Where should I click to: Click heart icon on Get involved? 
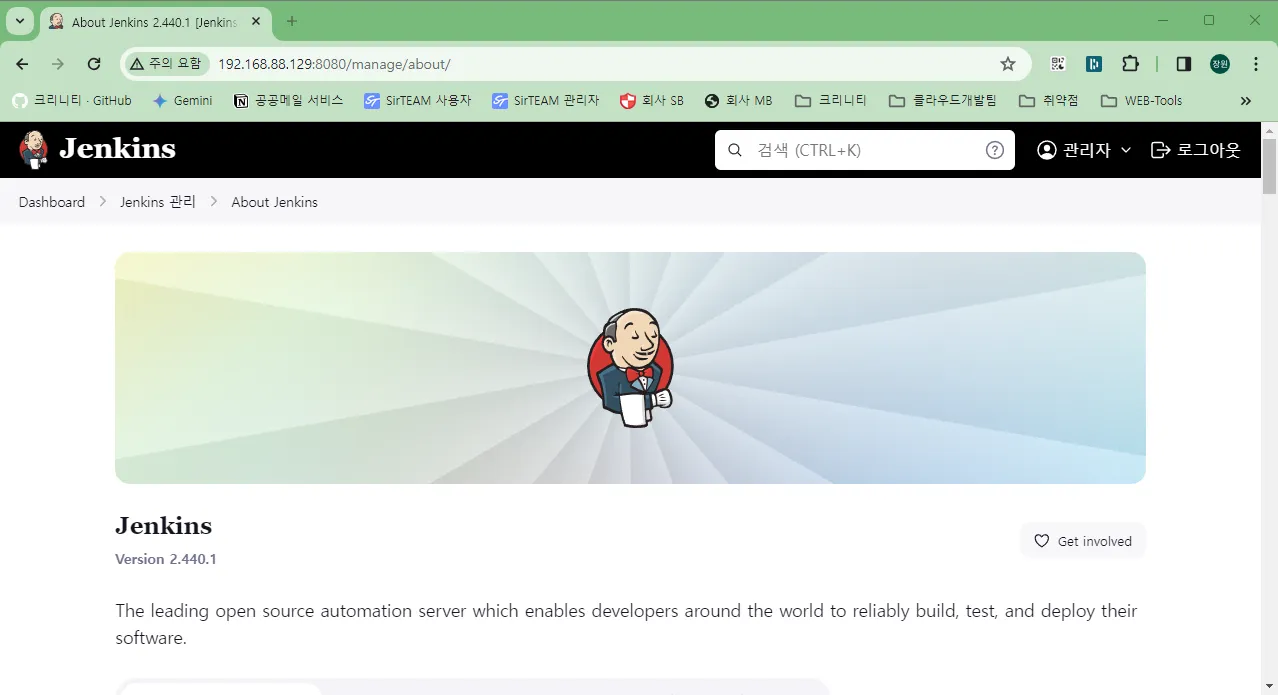pos(1042,541)
